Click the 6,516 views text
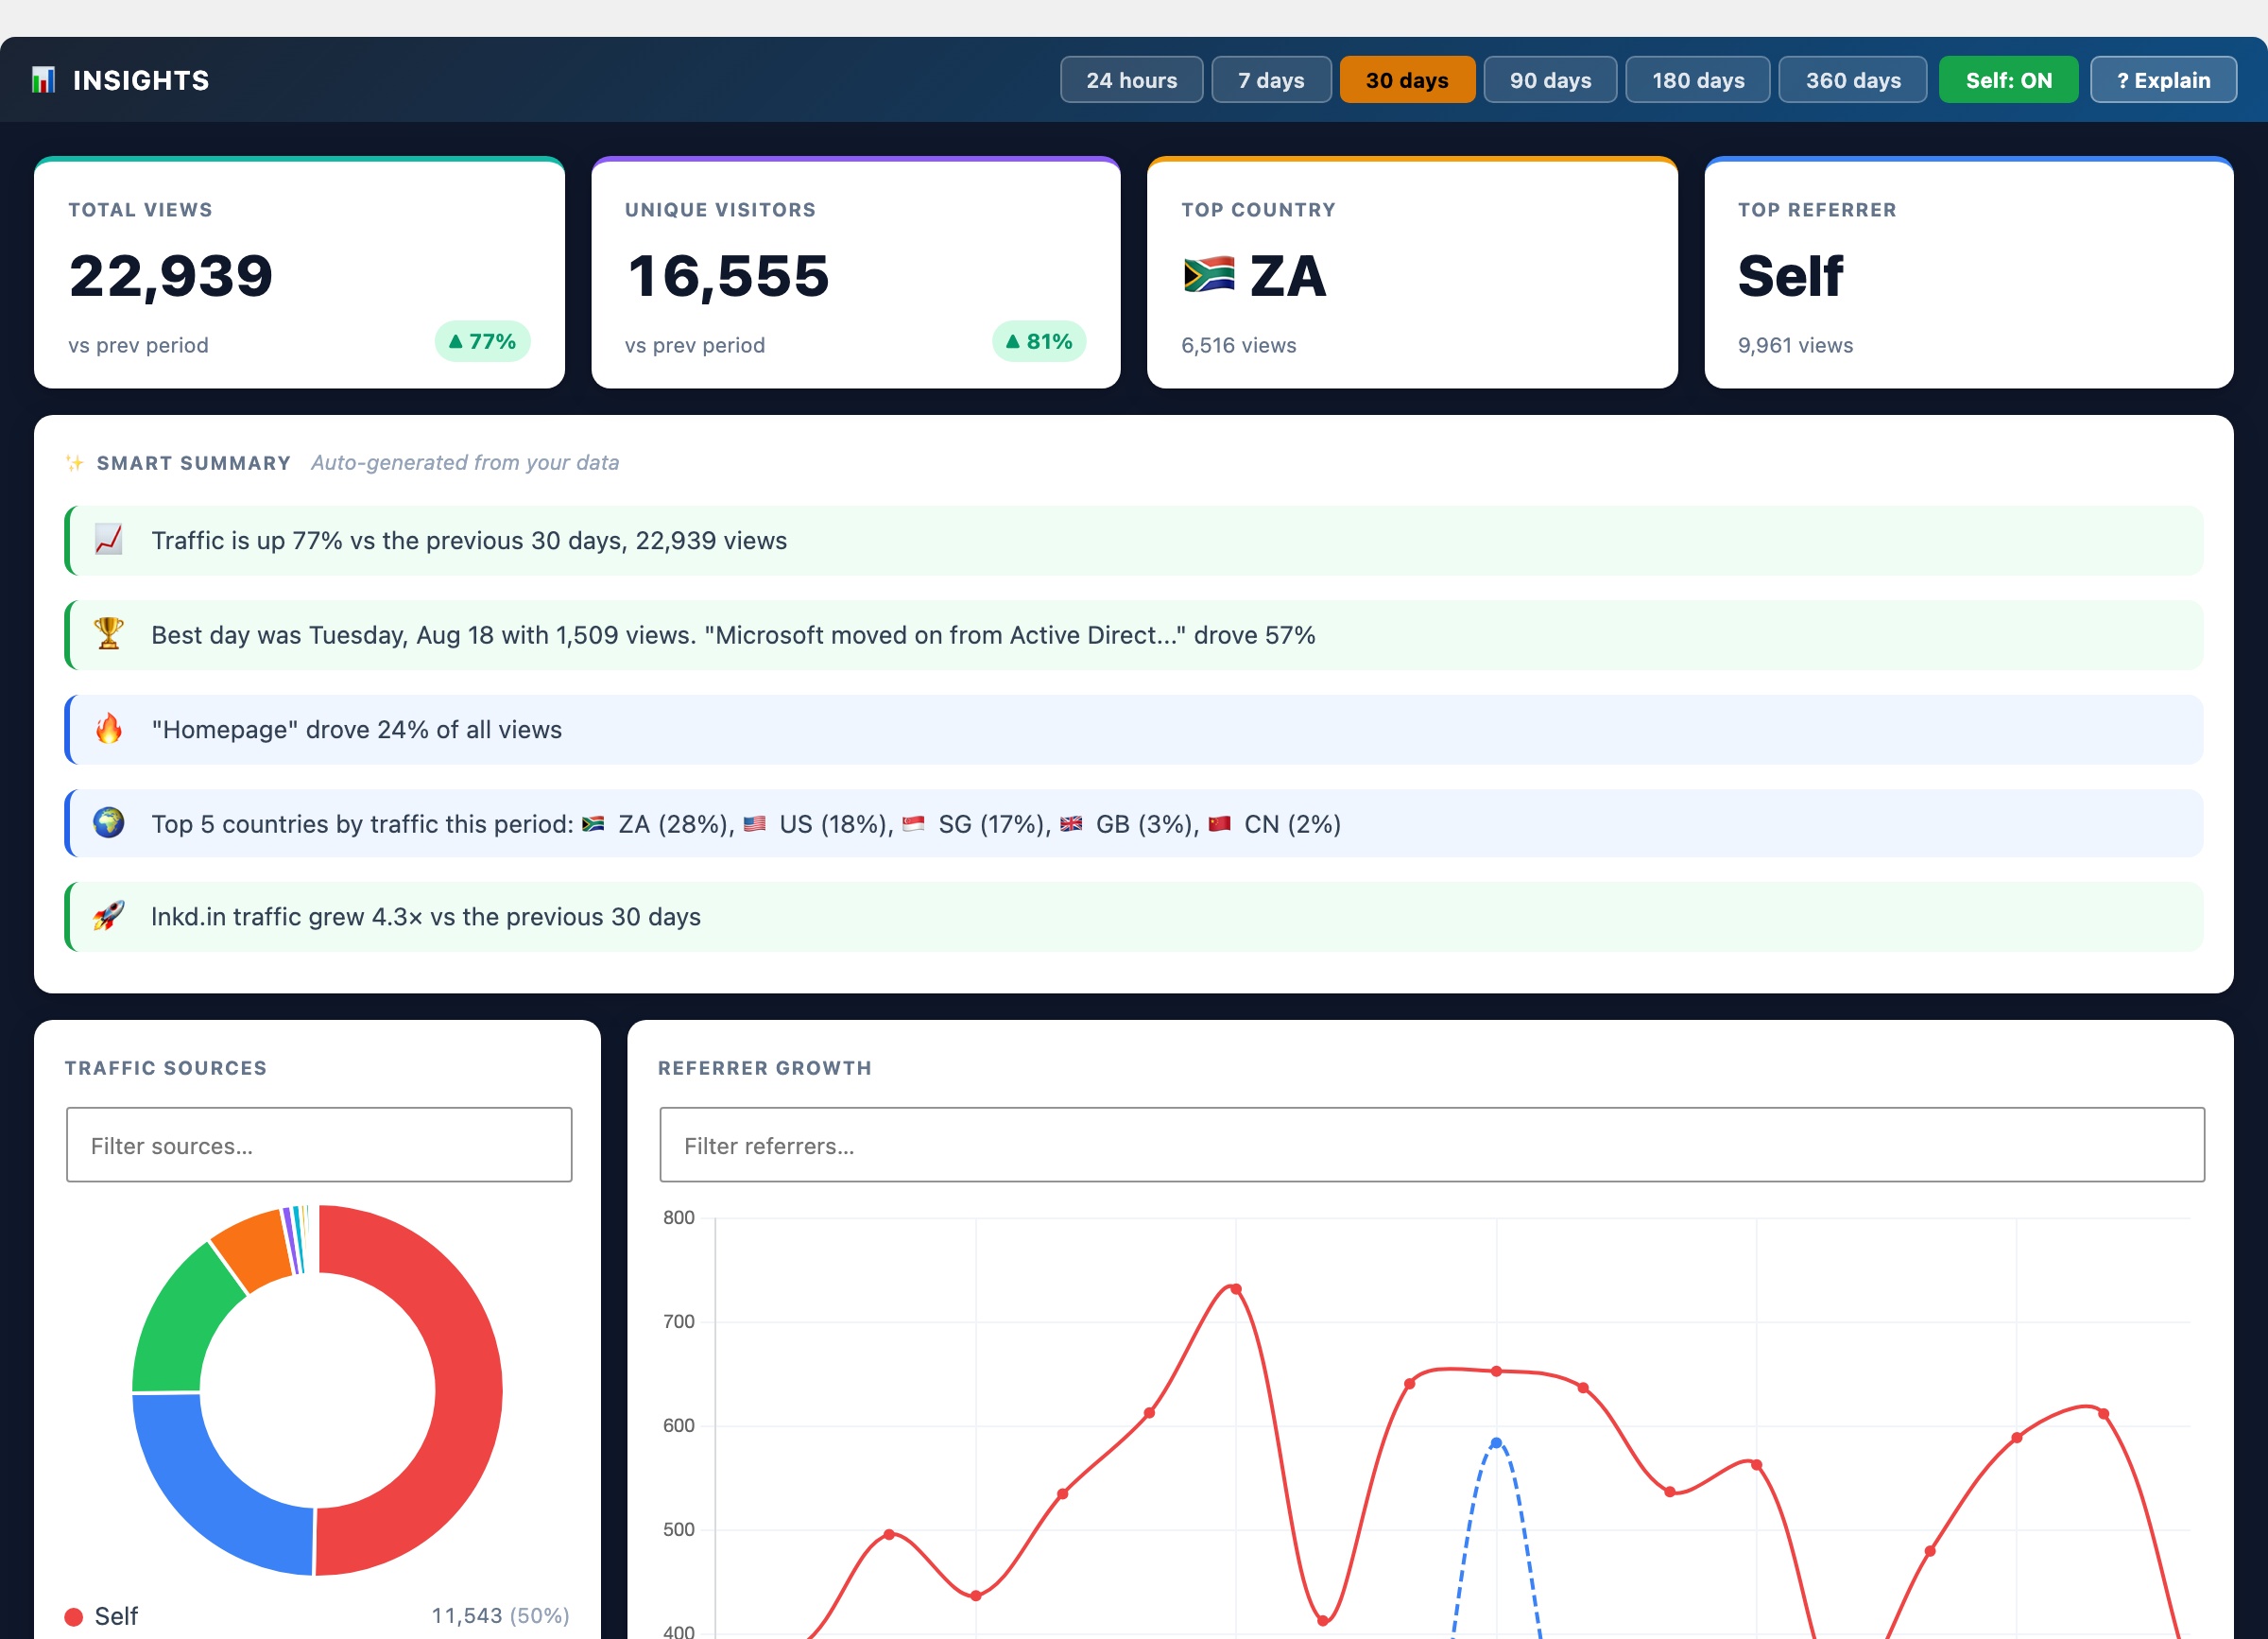The image size is (2268, 1639). [x=1238, y=345]
